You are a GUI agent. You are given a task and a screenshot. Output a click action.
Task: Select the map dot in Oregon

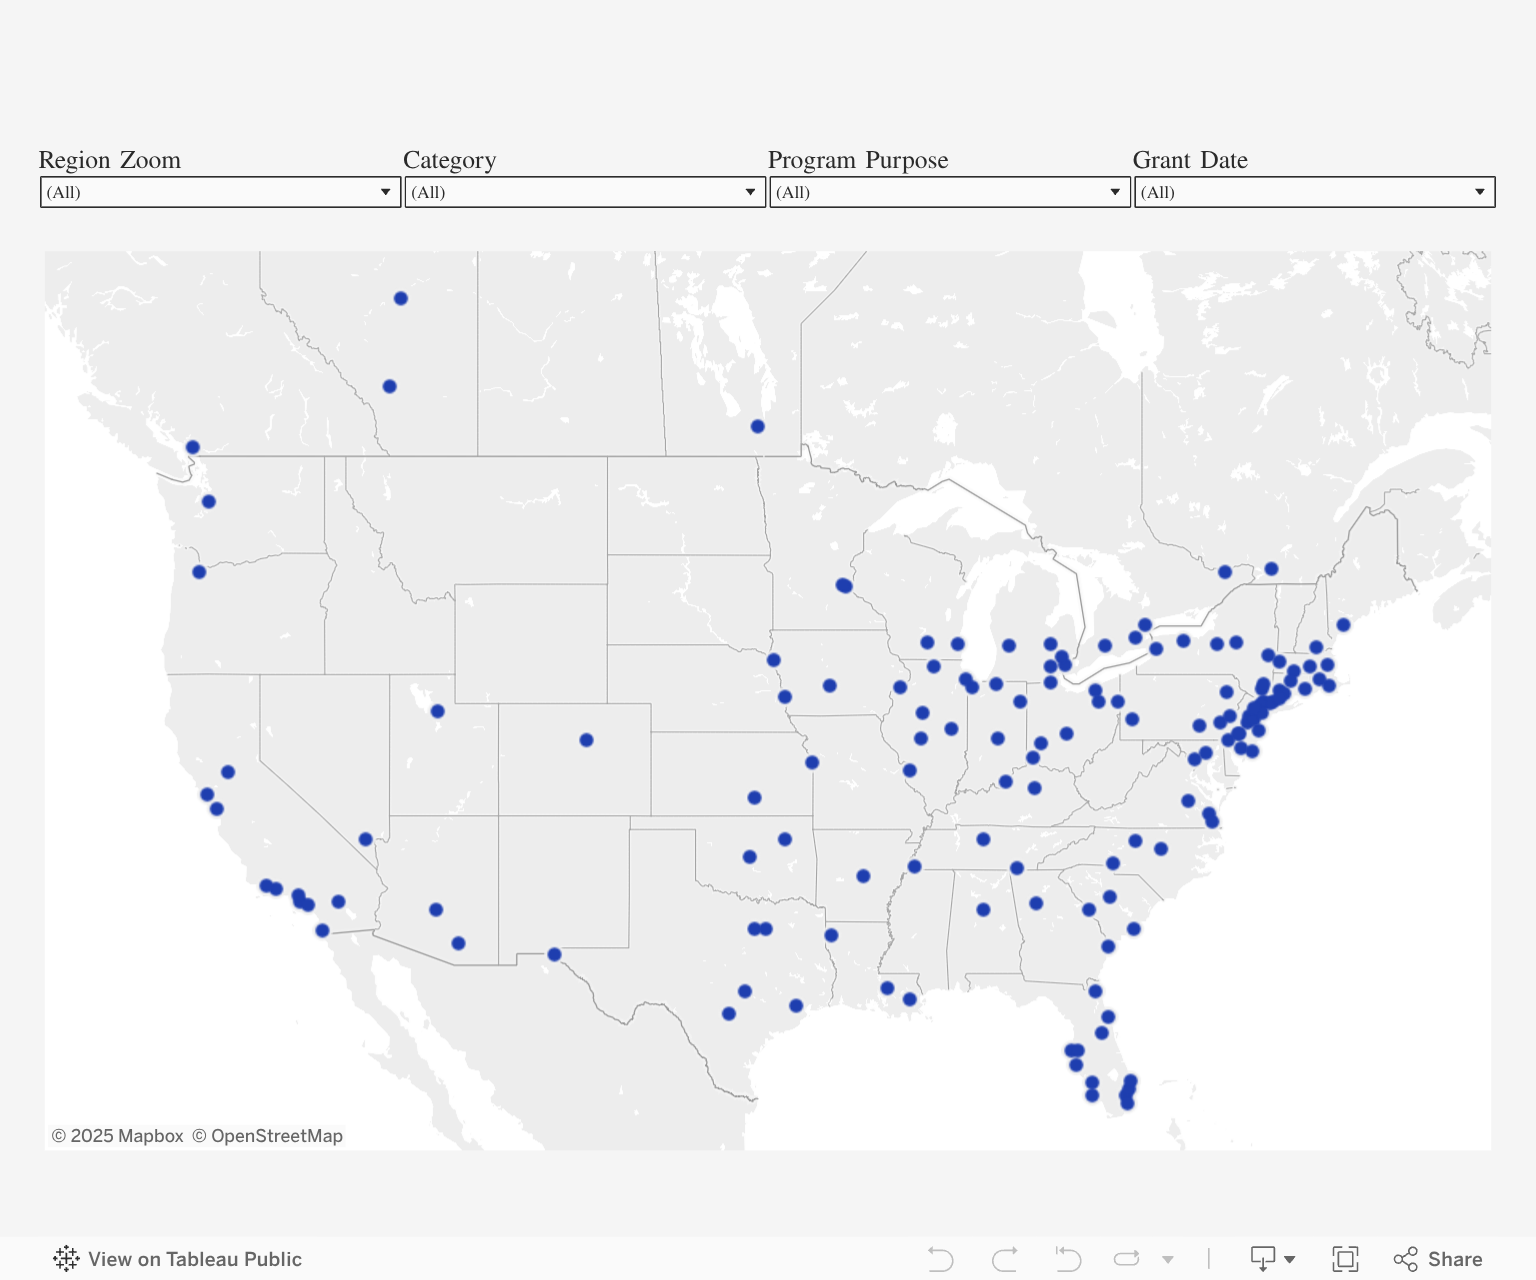(x=199, y=572)
